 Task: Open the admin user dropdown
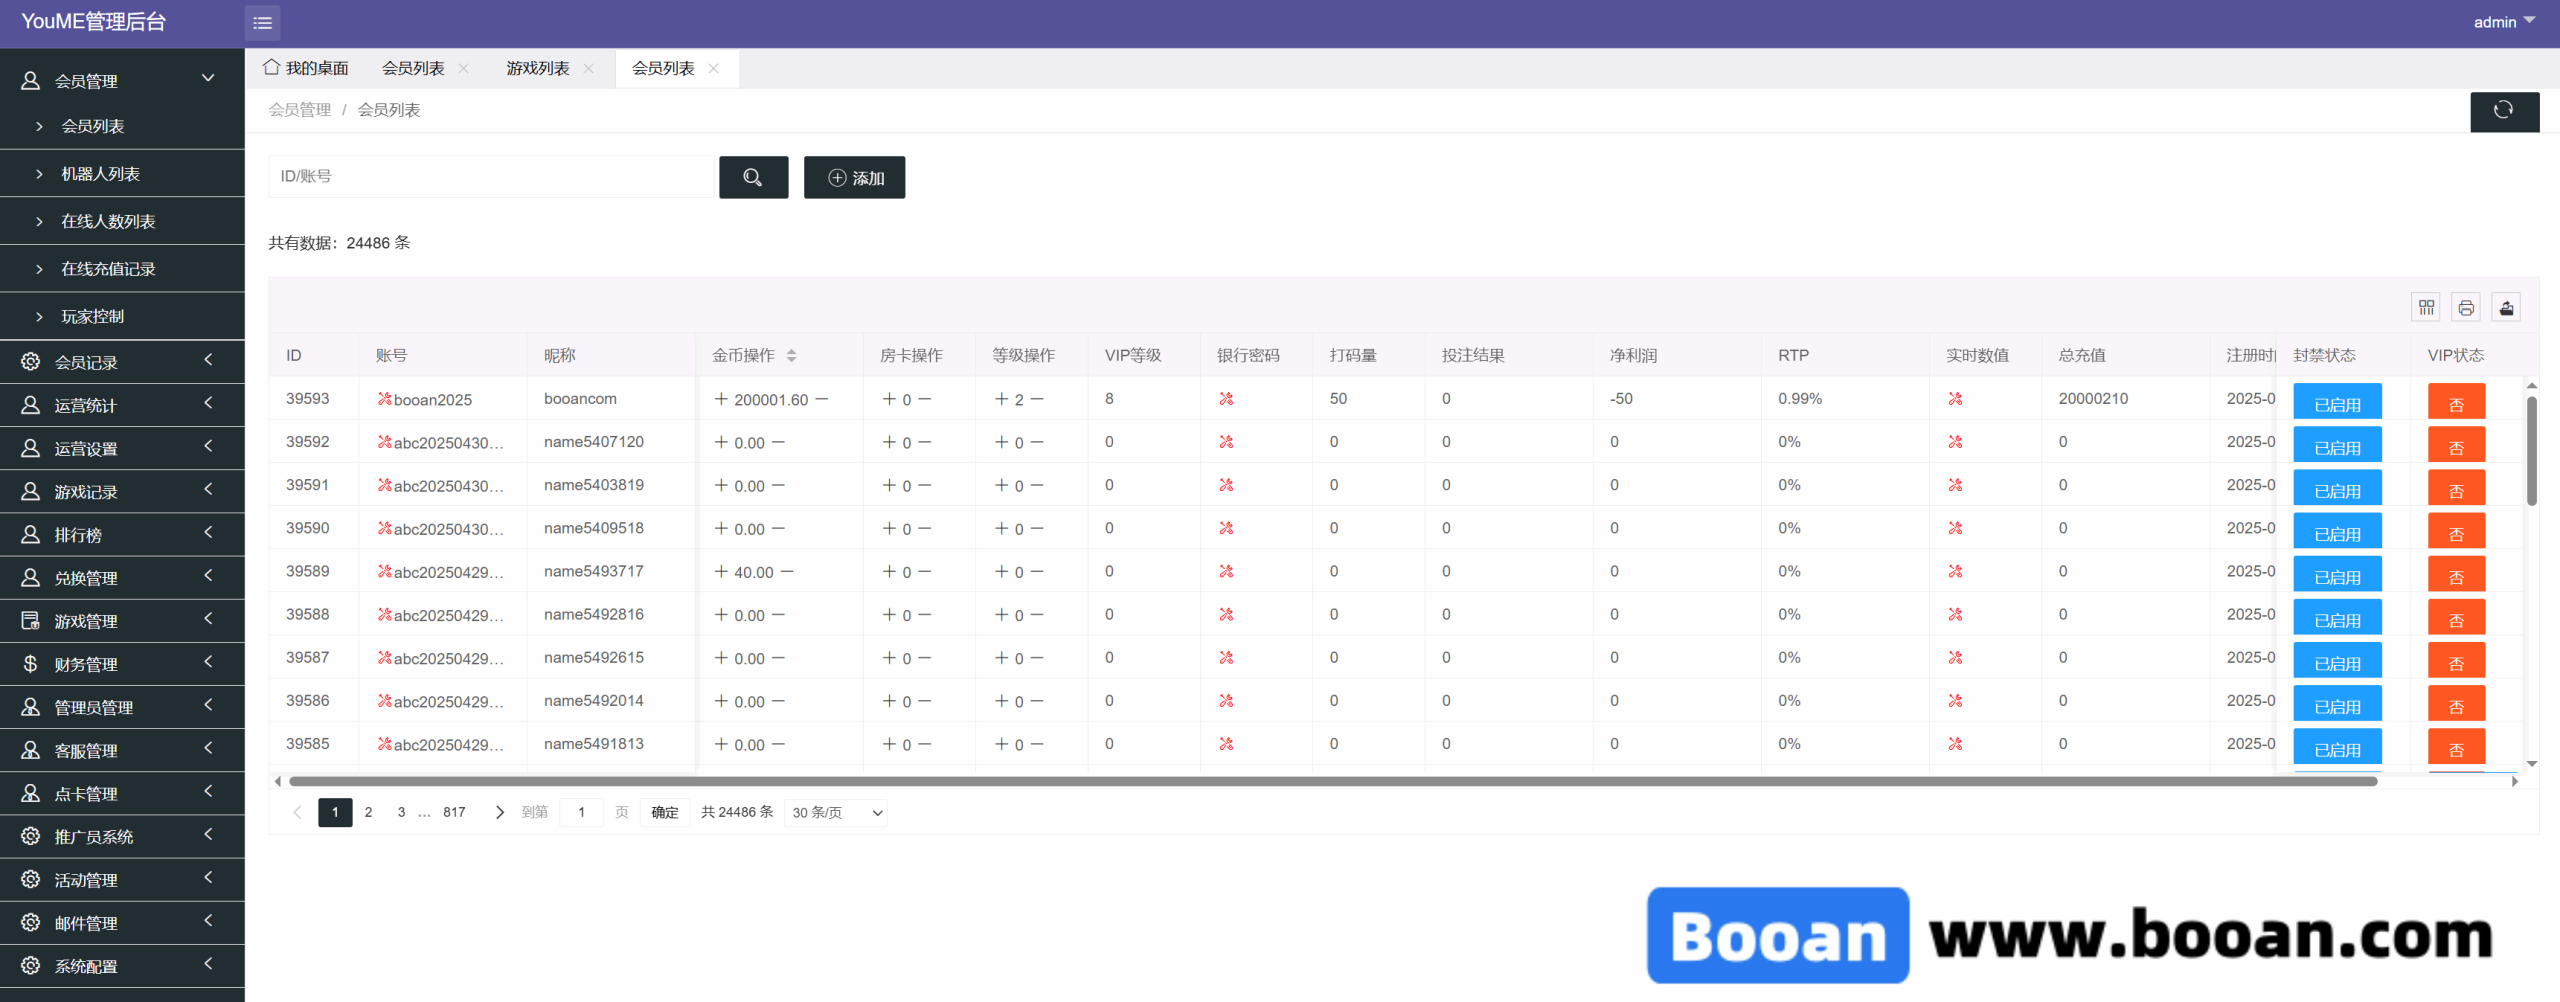pyautogui.click(x=2503, y=22)
